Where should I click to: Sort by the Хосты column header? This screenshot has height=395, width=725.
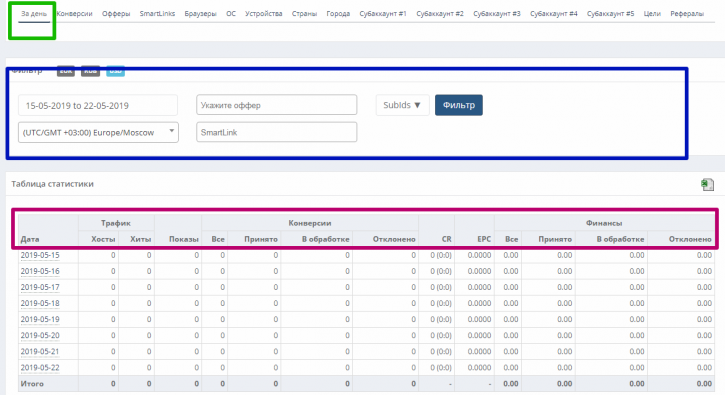[x=103, y=239]
